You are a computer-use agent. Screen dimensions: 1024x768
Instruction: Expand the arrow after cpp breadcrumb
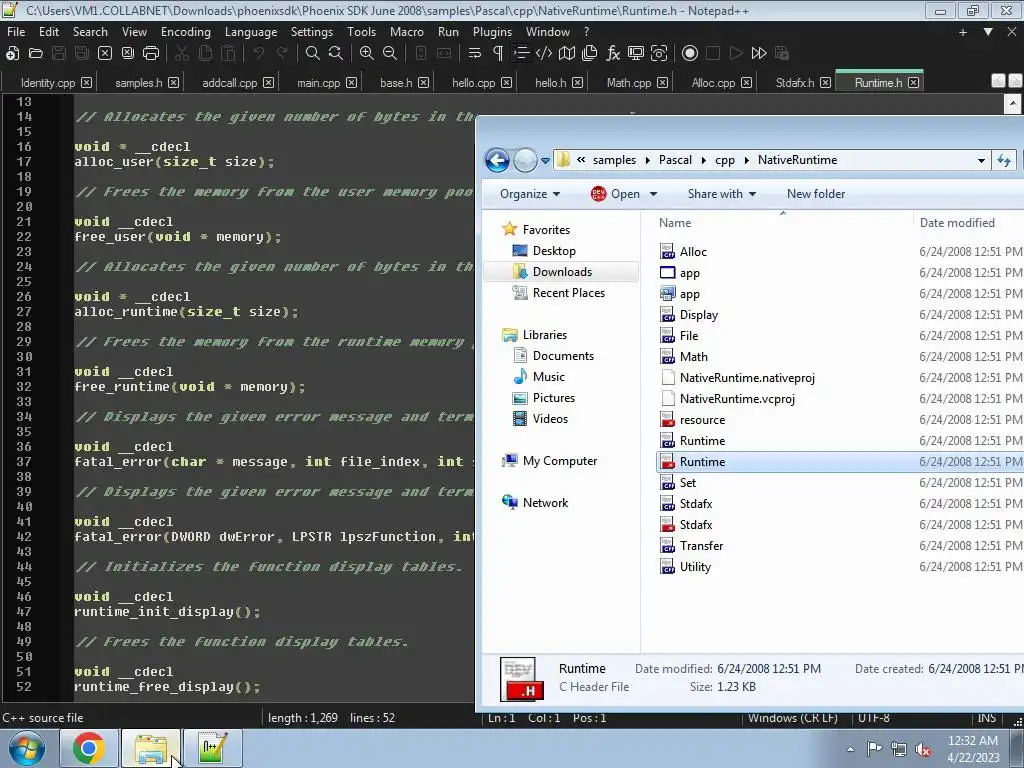pyautogui.click(x=746, y=161)
